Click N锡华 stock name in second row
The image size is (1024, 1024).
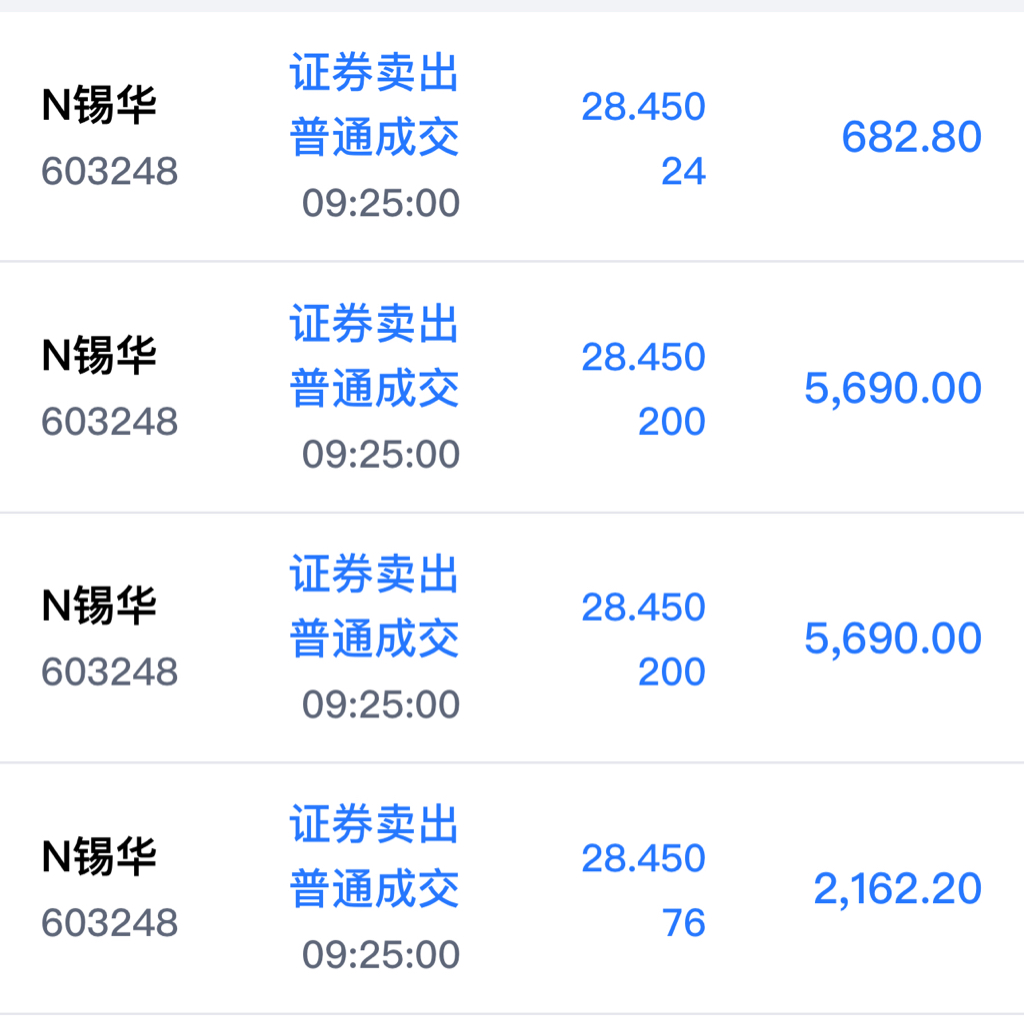coord(99,356)
